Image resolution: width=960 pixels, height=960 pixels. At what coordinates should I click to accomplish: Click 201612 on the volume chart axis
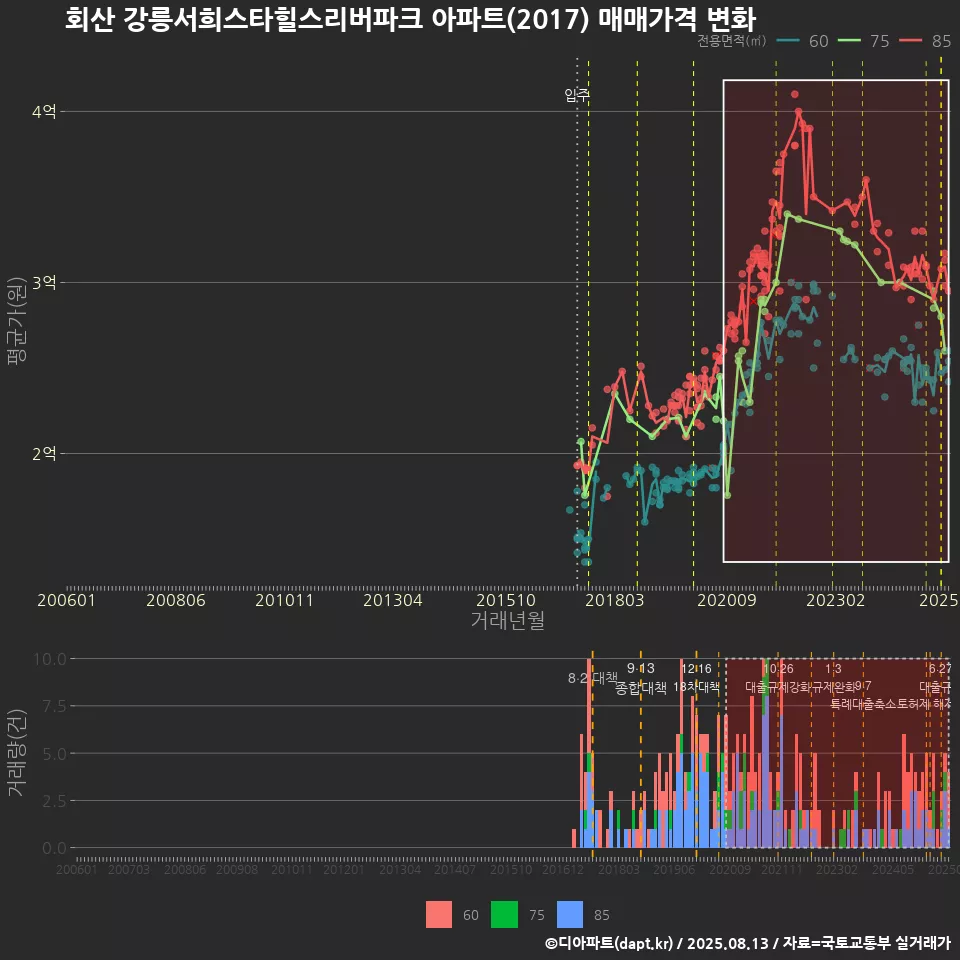coord(563,869)
